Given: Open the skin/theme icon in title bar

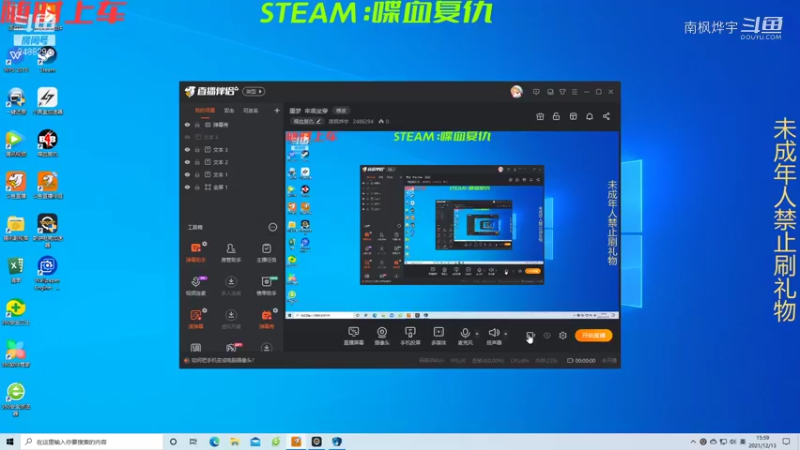Looking at the screenshot, I should tap(562, 92).
